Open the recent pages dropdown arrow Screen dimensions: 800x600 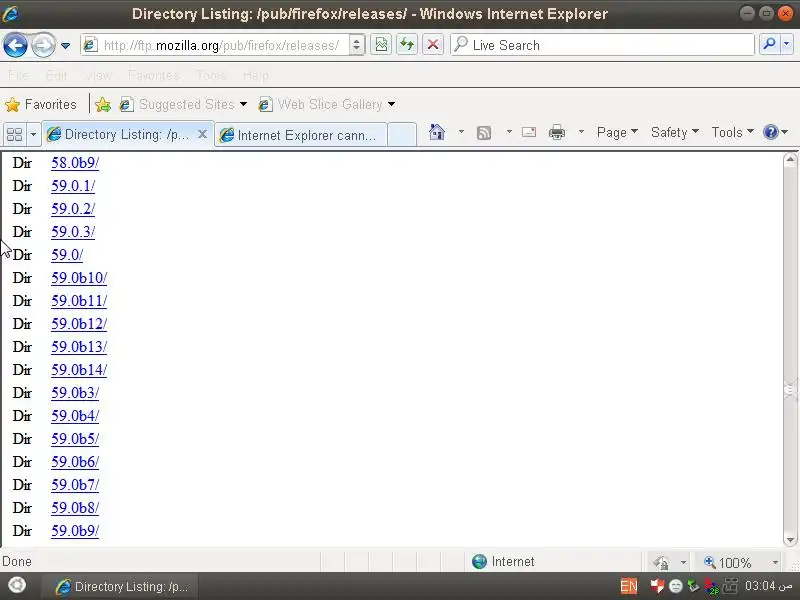pyautogui.click(x=65, y=45)
